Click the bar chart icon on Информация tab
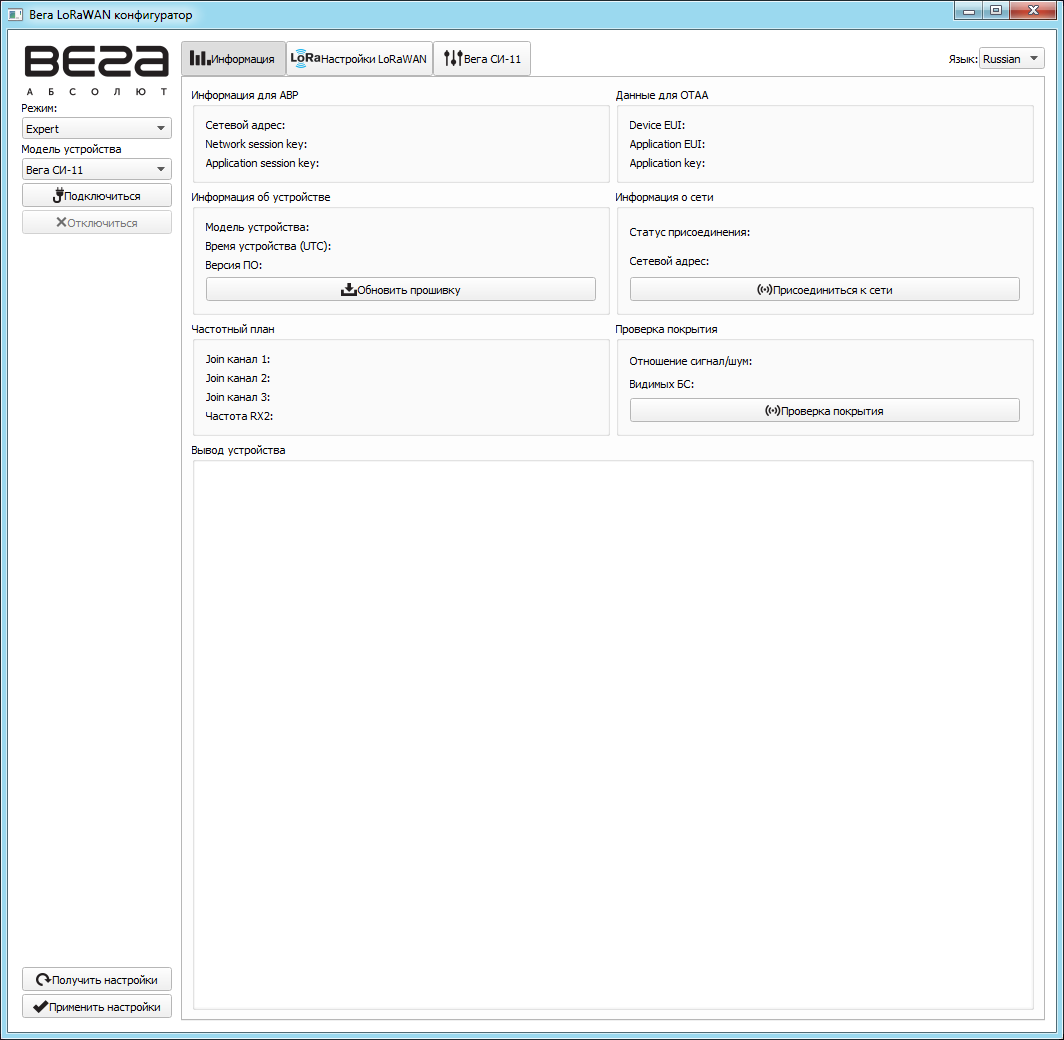Screen dimensions: 1064x1040 point(200,58)
